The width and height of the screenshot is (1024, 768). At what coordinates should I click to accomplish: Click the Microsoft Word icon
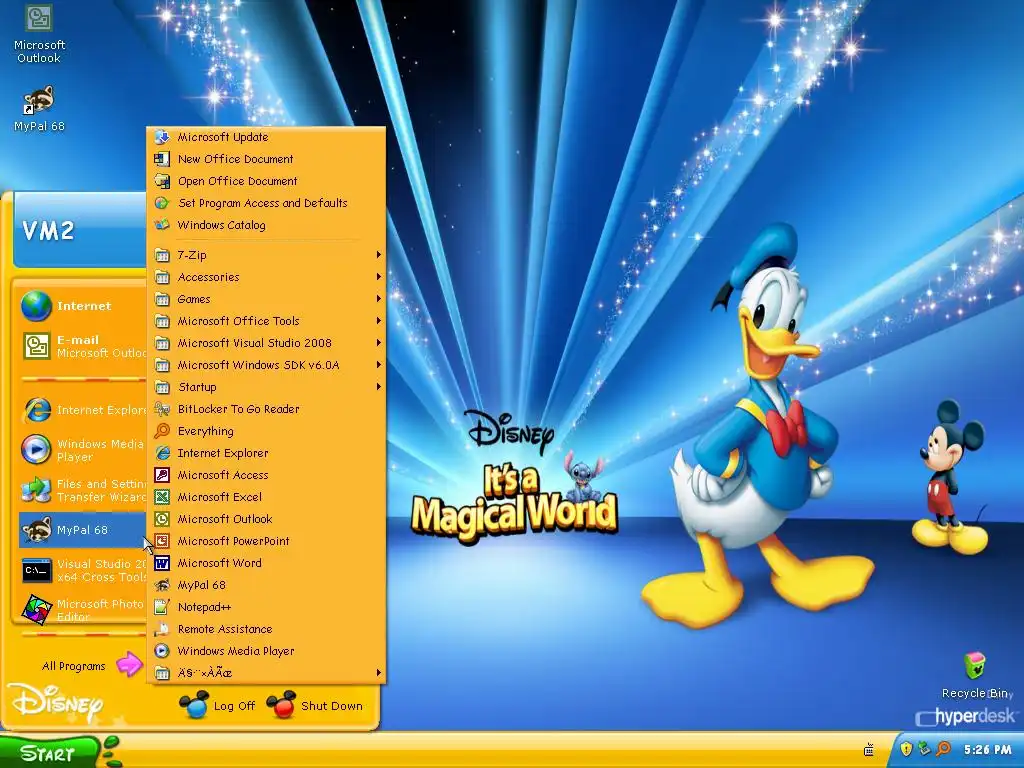click(162, 563)
